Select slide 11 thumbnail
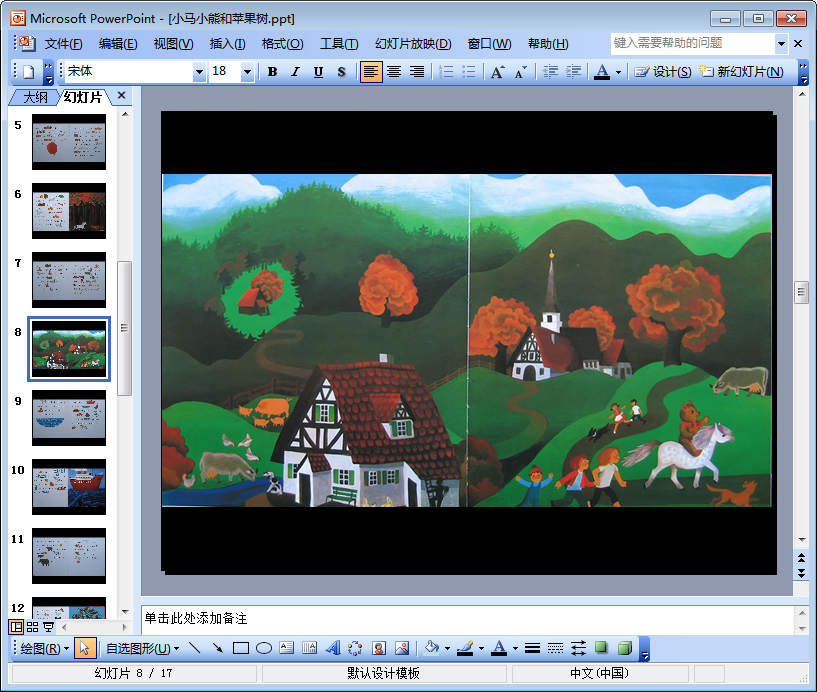This screenshot has height=692, width=817. click(x=69, y=556)
